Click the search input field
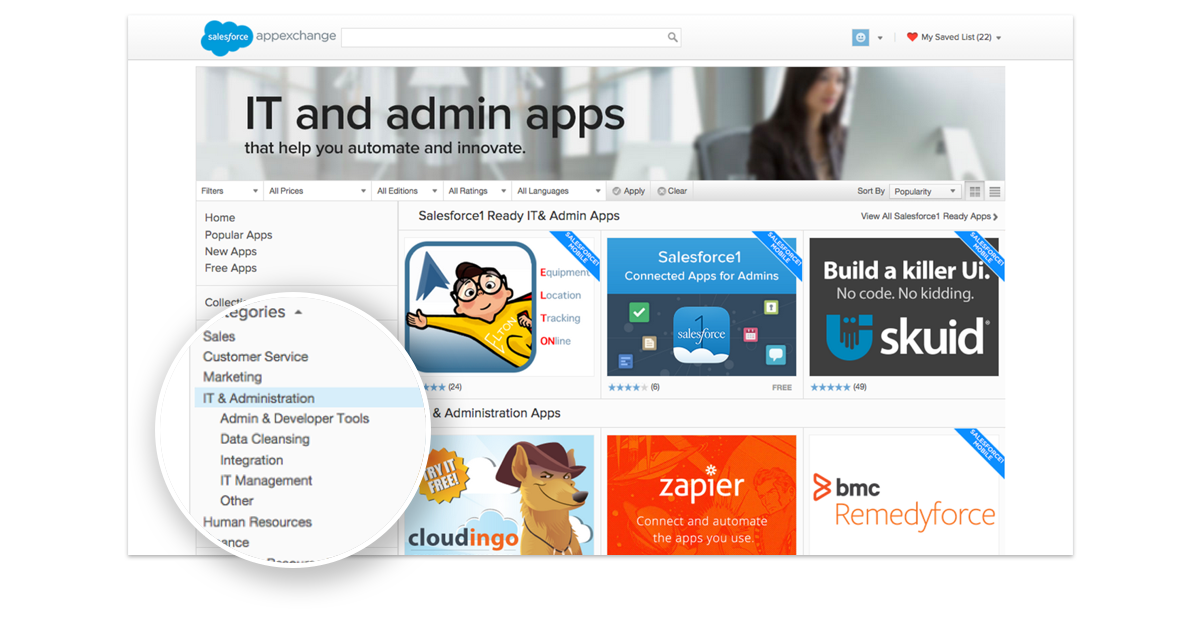This screenshot has height=640, width=1200. pyautogui.click(x=511, y=38)
